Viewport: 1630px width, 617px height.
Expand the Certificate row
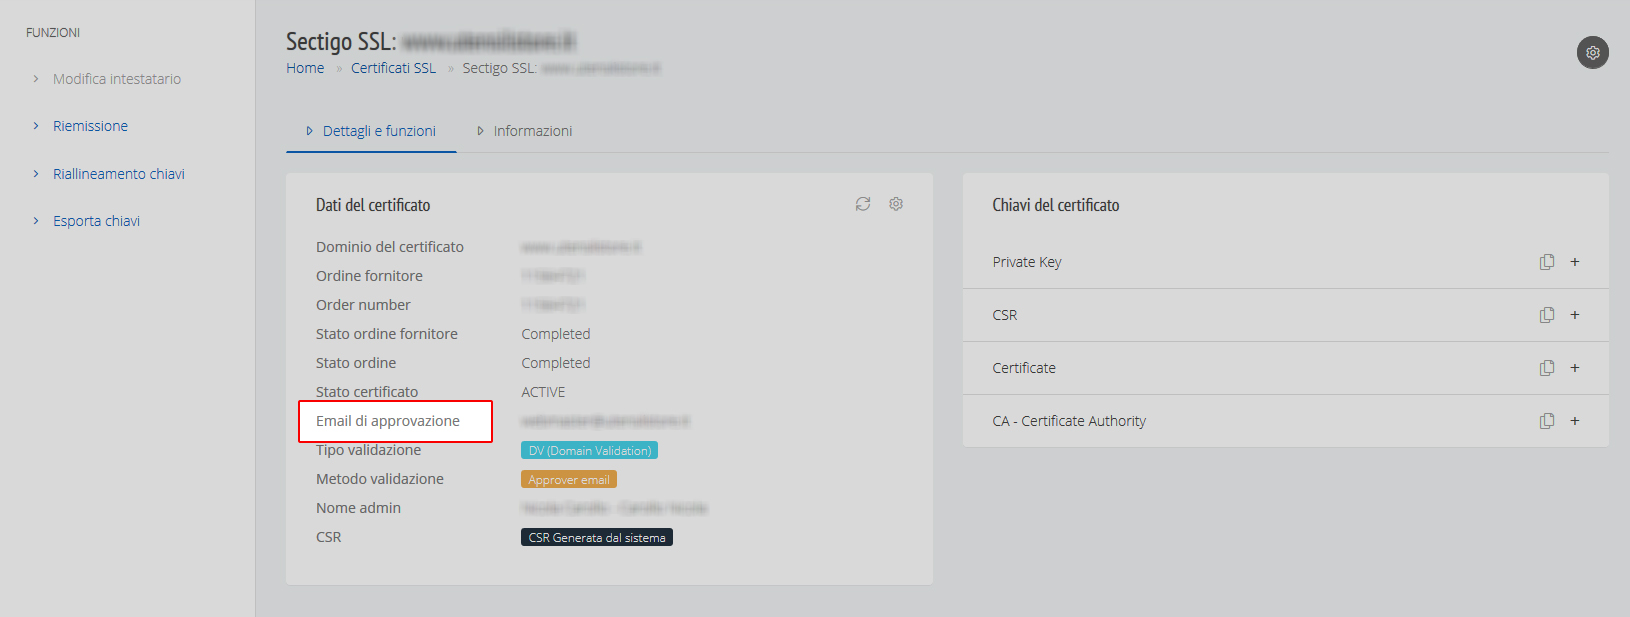click(1575, 368)
